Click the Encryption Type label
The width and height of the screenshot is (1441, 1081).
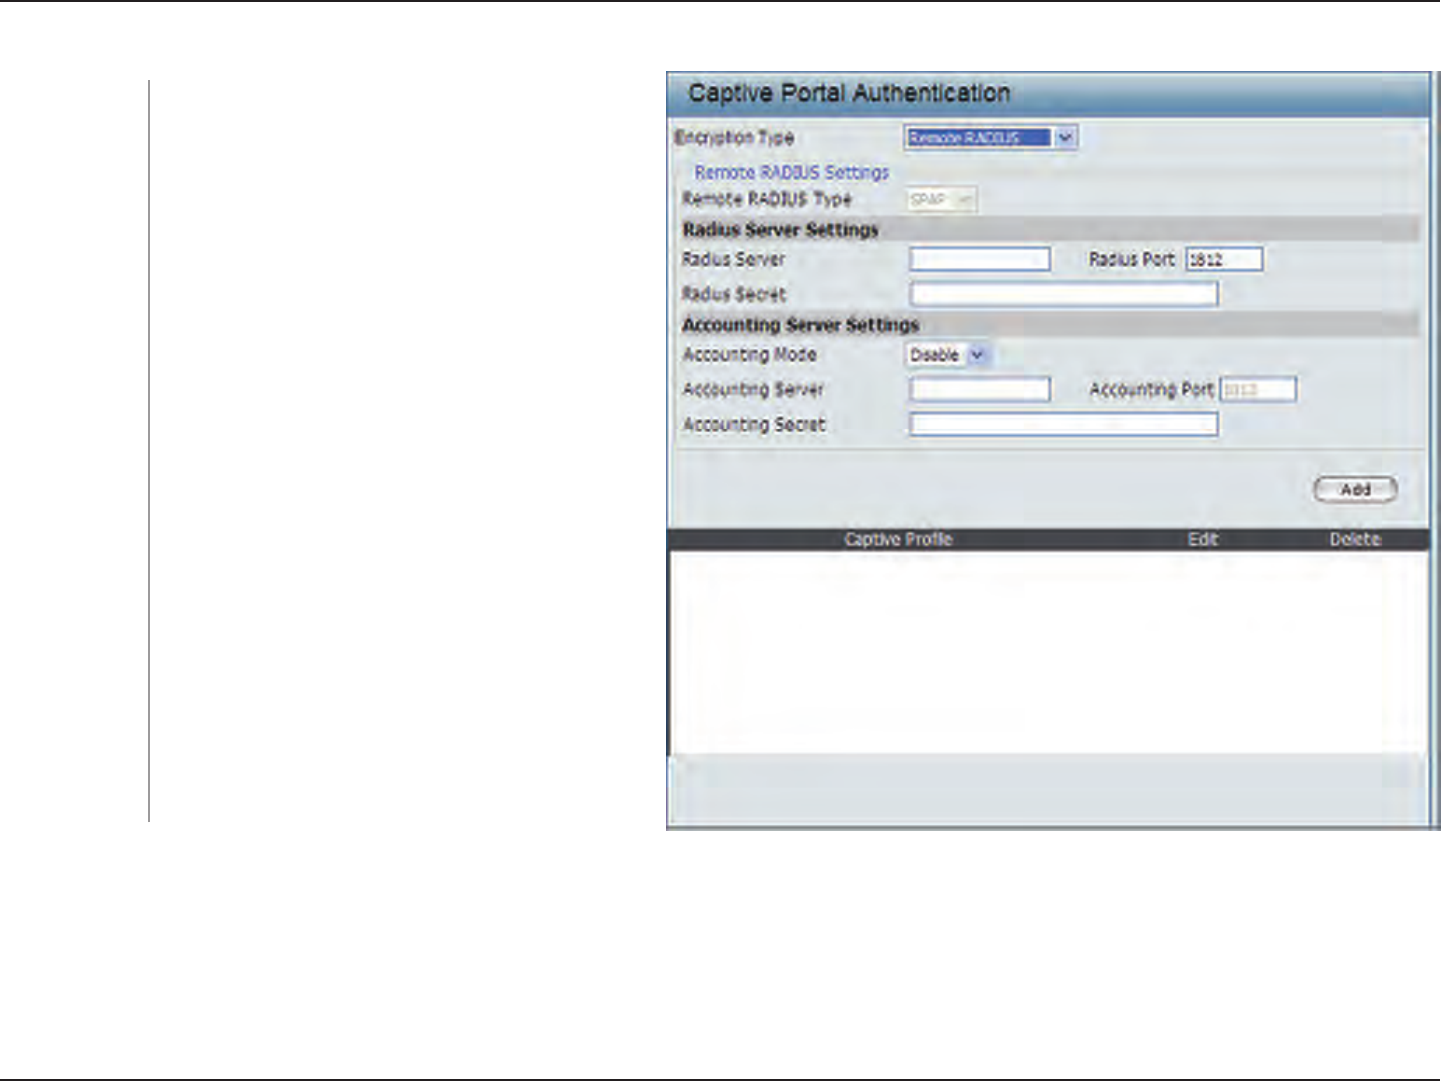click(734, 138)
